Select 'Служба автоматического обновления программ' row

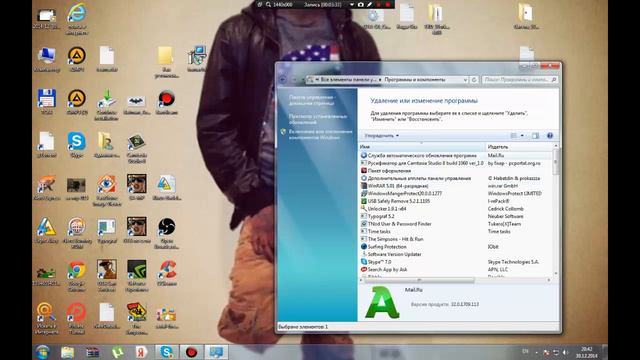click(456, 156)
